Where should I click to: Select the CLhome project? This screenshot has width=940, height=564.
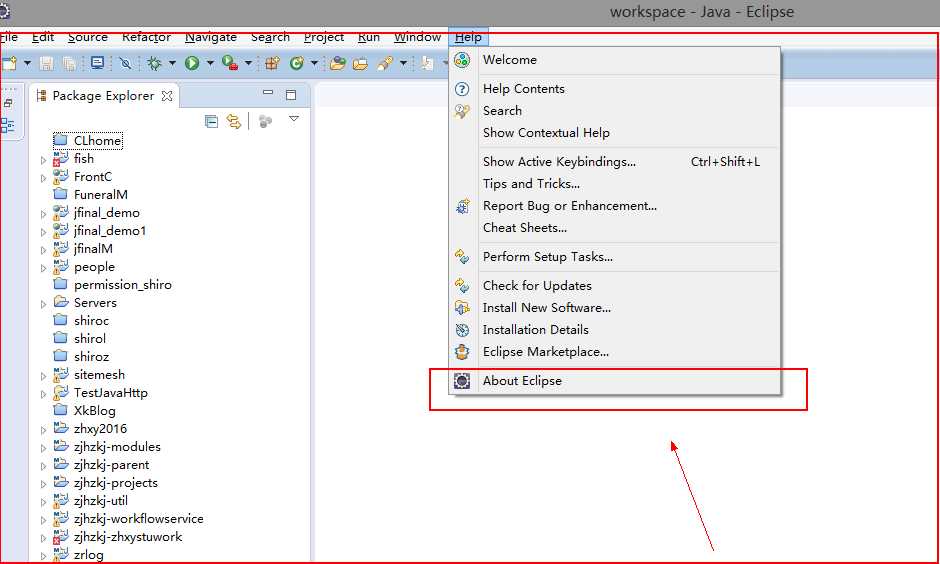(x=88, y=141)
